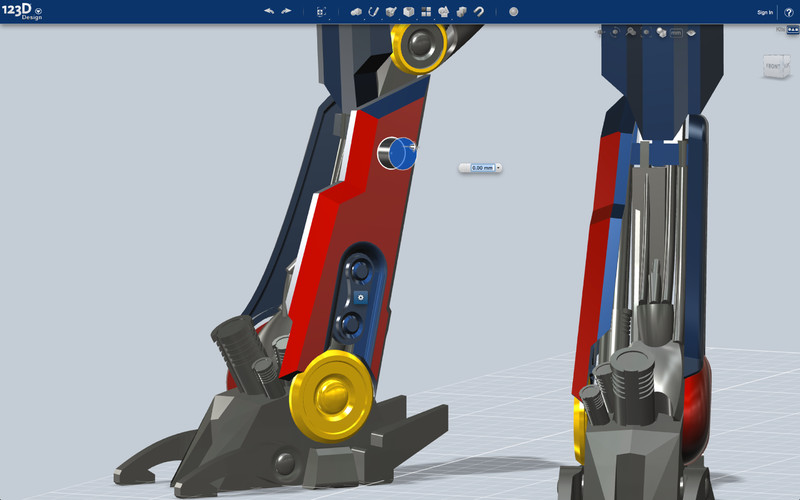
Task: Open the Primitives shapes tool
Action: point(356,12)
